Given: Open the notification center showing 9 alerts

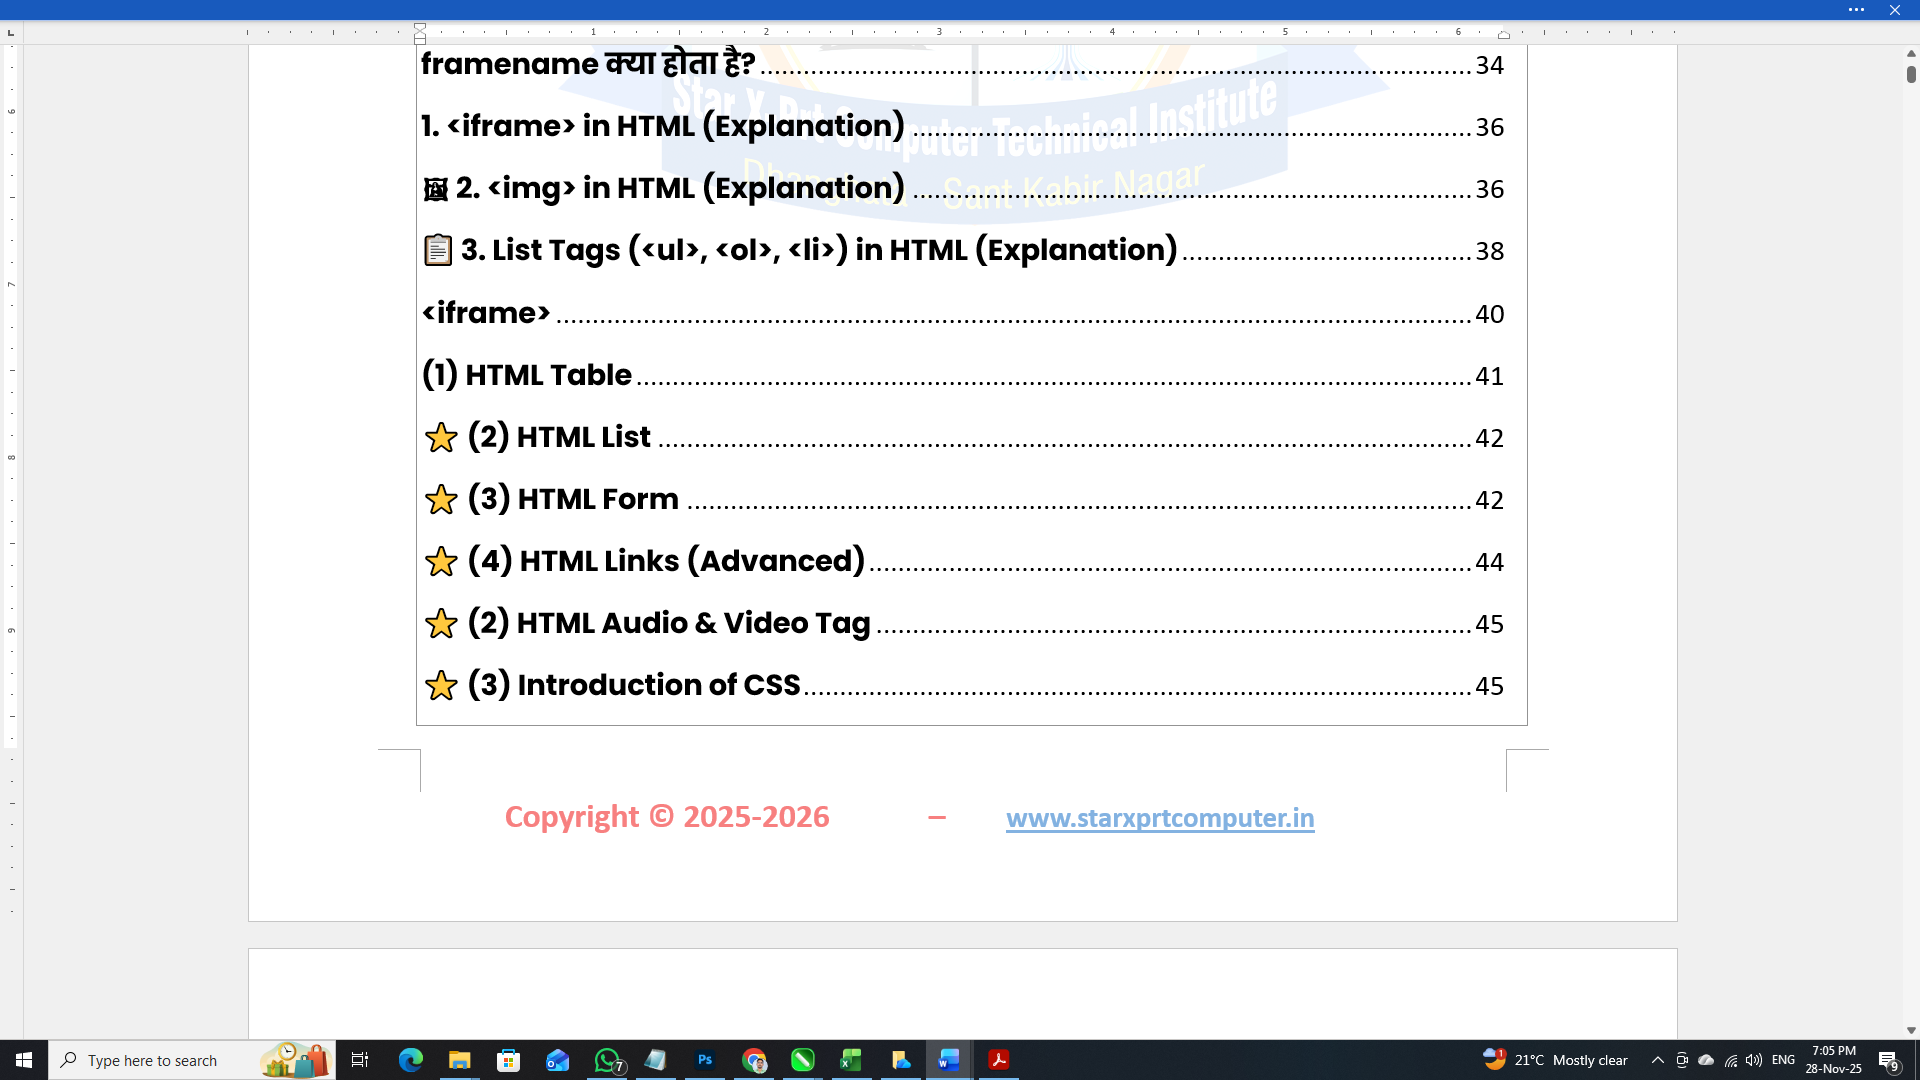Looking at the screenshot, I should pos(1890,1060).
